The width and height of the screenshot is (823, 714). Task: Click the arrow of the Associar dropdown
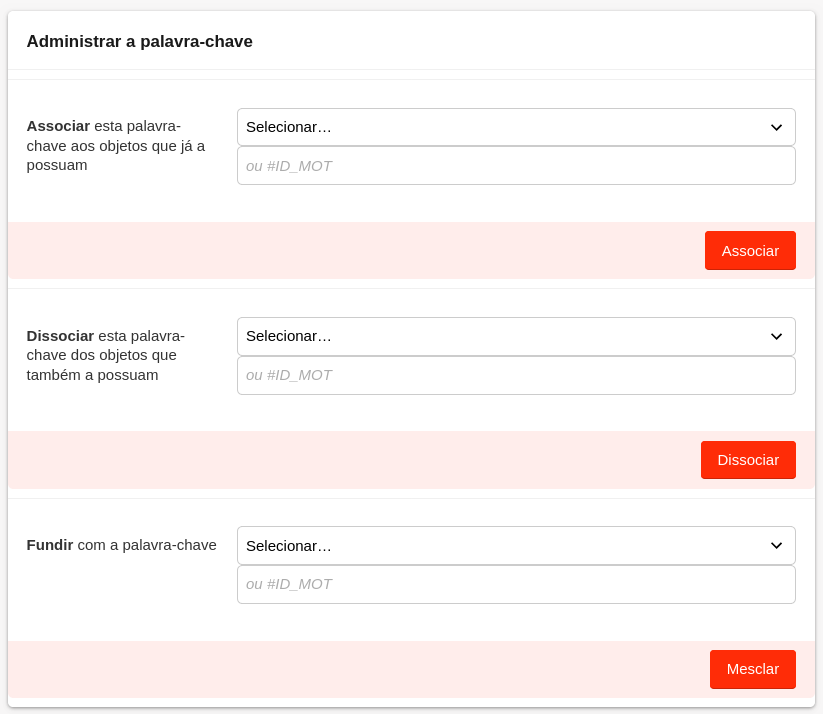pyautogui.click(x=776, y=127)
